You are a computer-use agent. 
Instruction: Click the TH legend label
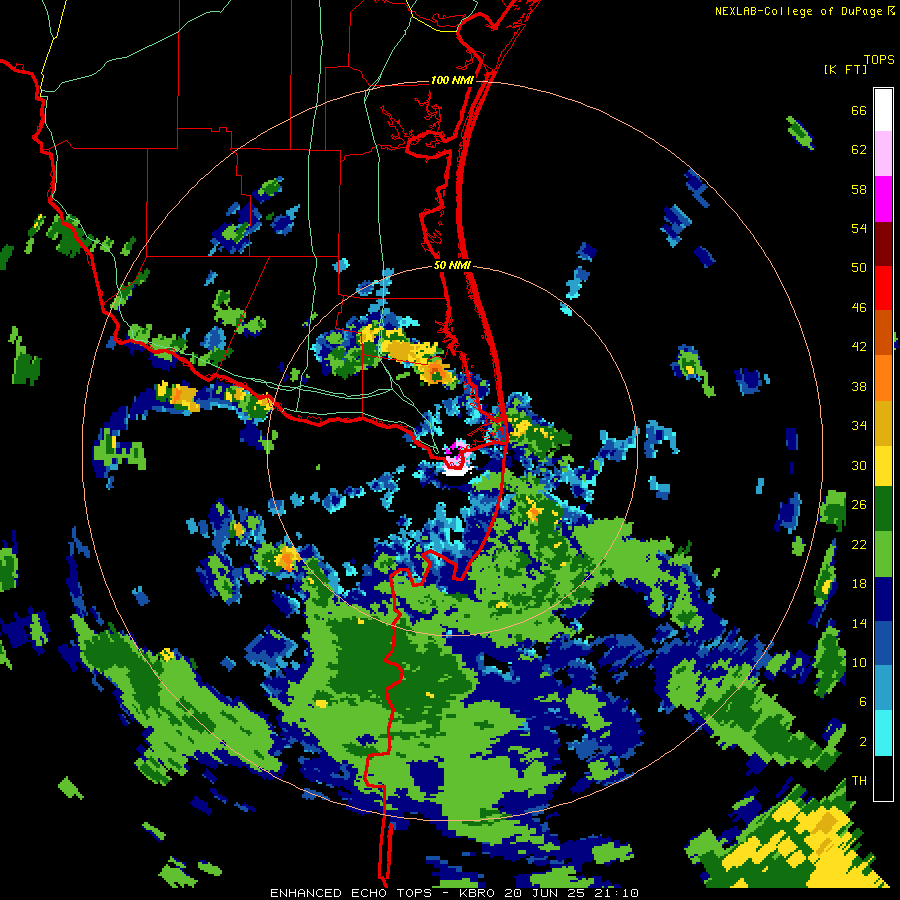pyautogui.click(x=859, y=780)
